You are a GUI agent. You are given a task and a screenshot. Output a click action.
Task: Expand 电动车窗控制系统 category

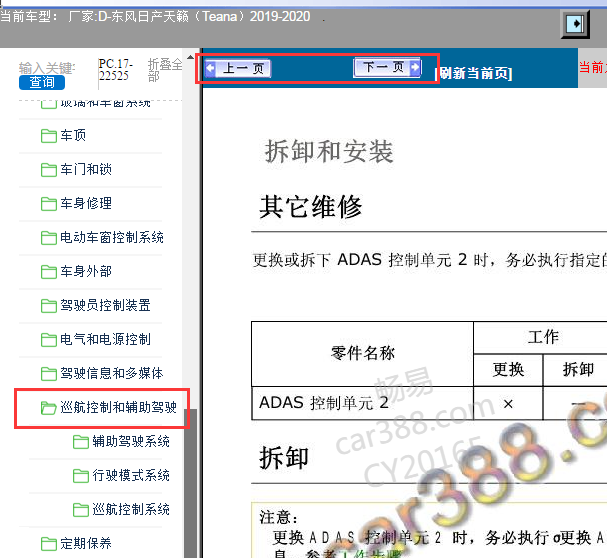(112, 237)
